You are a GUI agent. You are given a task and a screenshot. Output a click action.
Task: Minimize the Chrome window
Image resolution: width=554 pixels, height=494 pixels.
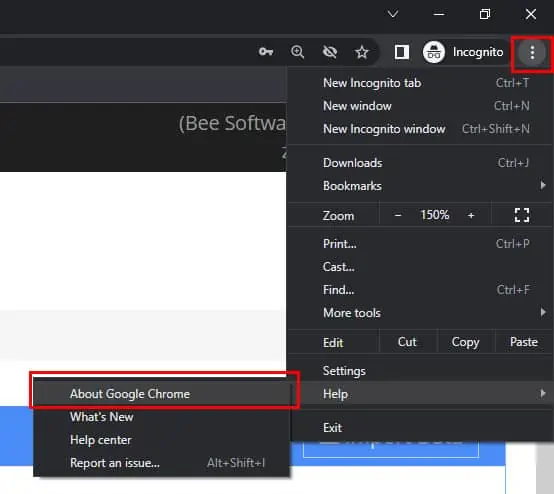point(439,14)
